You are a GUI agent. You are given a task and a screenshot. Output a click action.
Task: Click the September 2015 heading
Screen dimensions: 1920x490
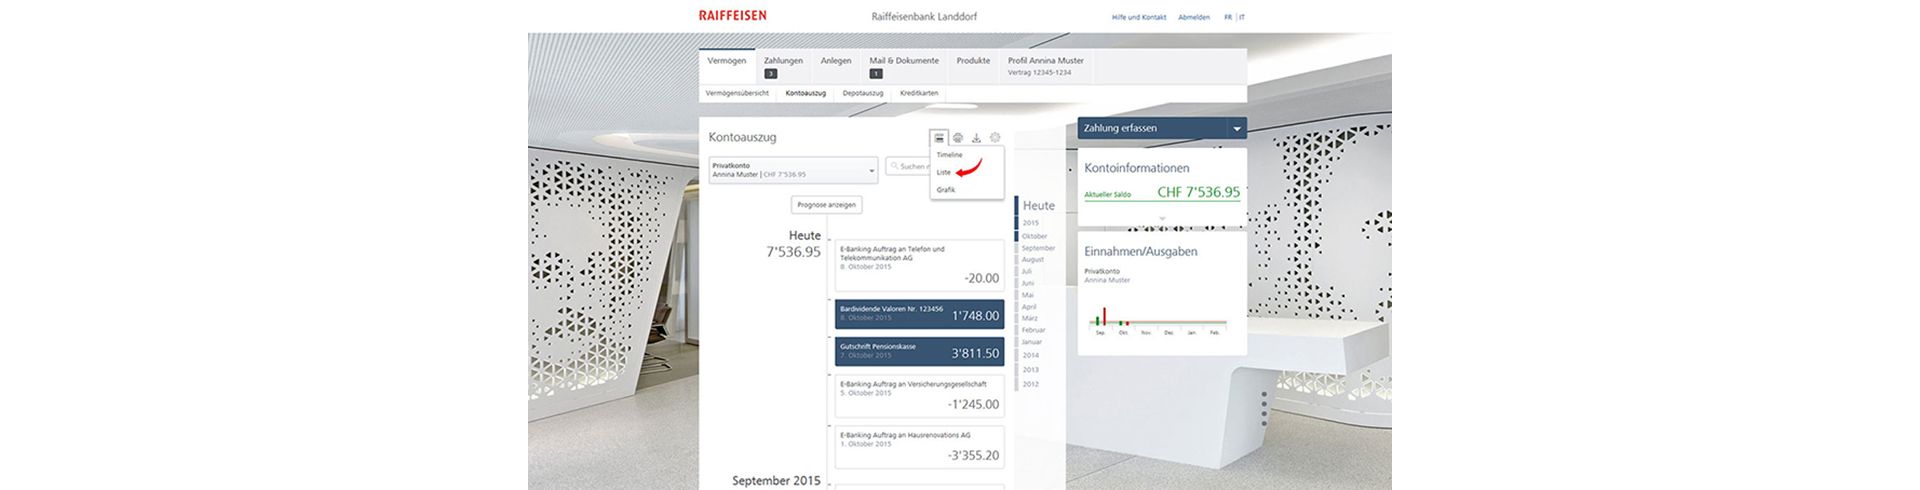pos(776,481)
